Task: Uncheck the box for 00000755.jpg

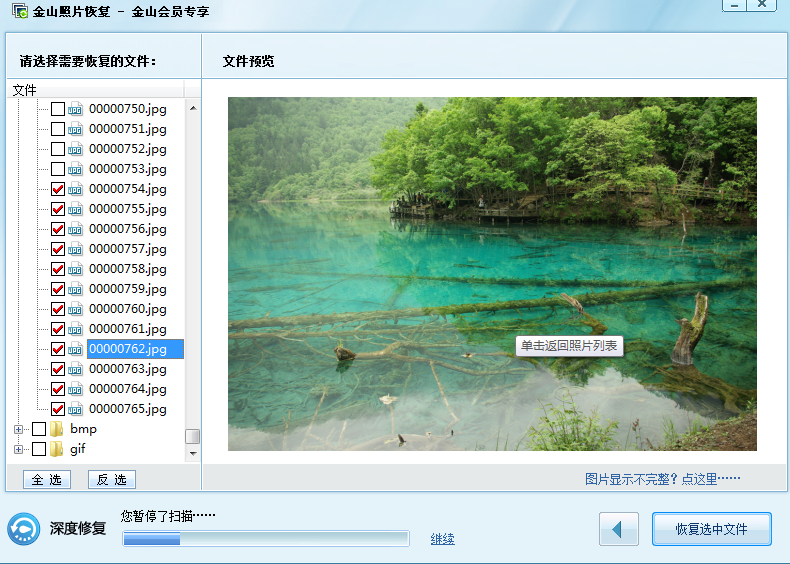Action: tap(58, 209)
